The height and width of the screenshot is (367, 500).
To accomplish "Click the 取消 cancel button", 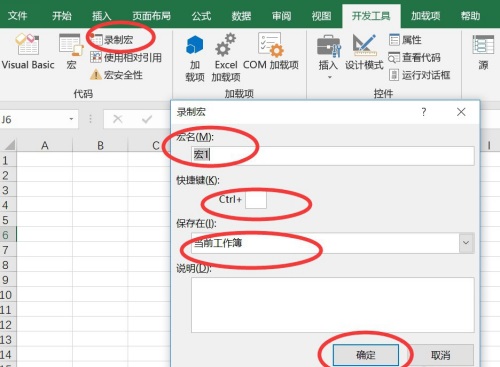I will click(x=440, y=355).
